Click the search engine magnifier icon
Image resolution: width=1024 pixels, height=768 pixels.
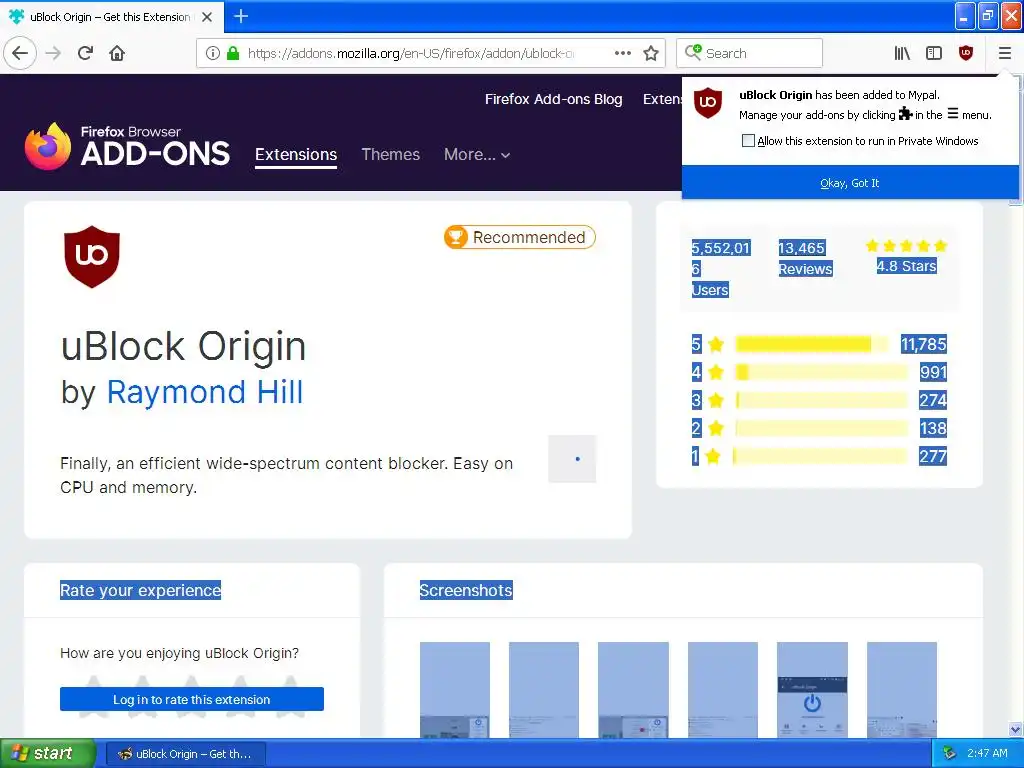693,52
